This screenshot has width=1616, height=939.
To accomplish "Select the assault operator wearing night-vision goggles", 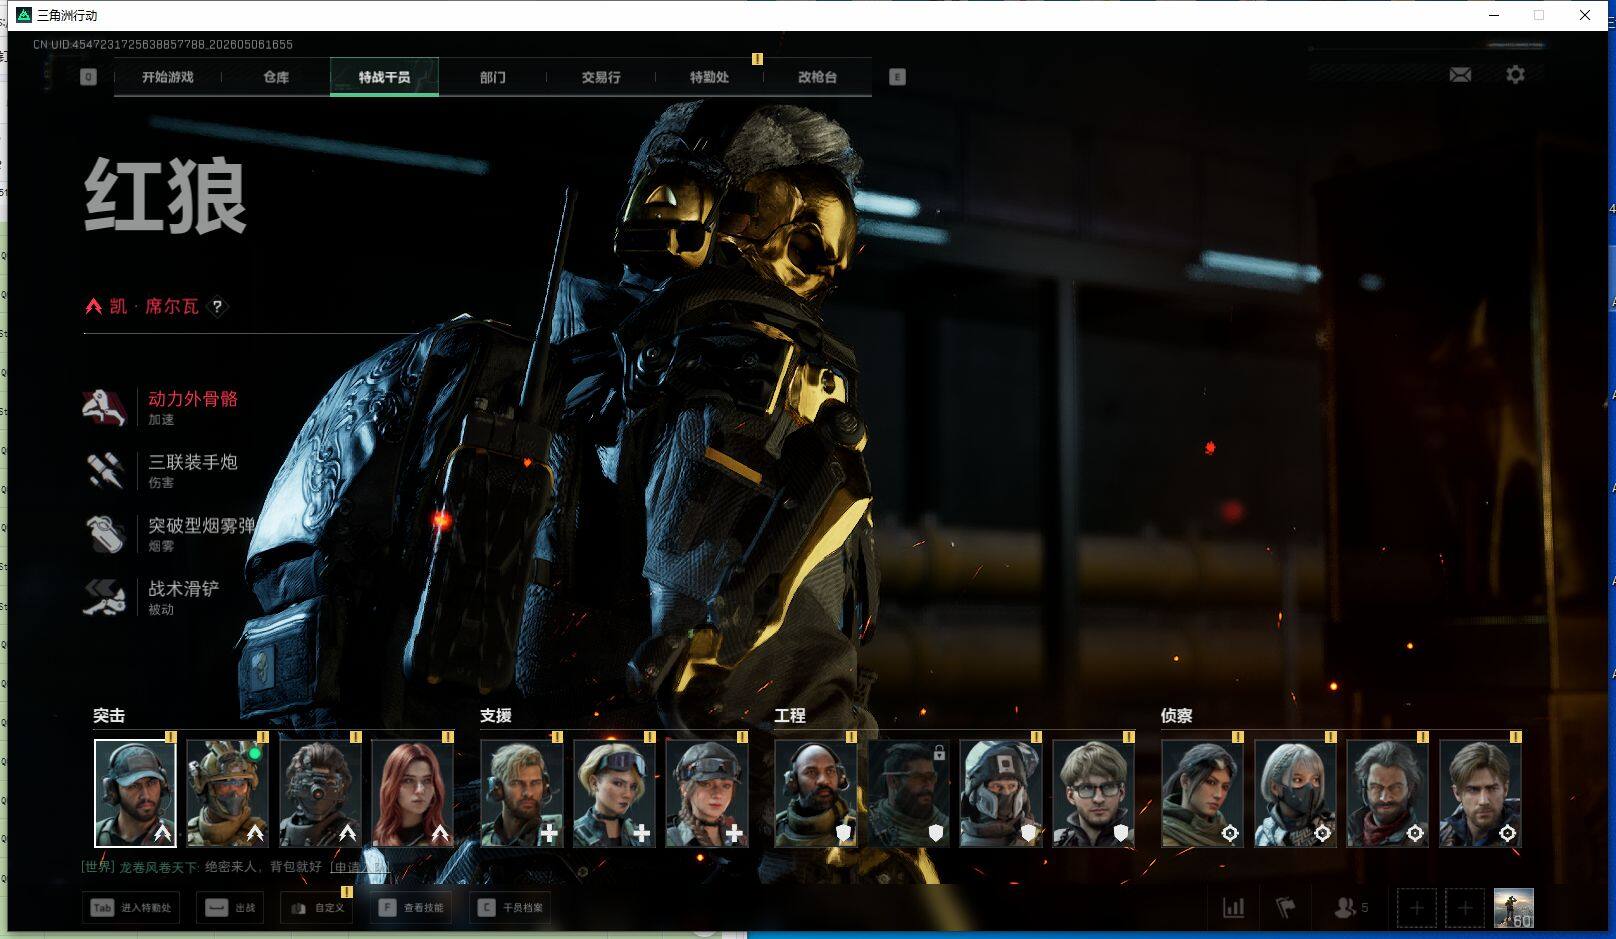I will [x=320, y=793].
